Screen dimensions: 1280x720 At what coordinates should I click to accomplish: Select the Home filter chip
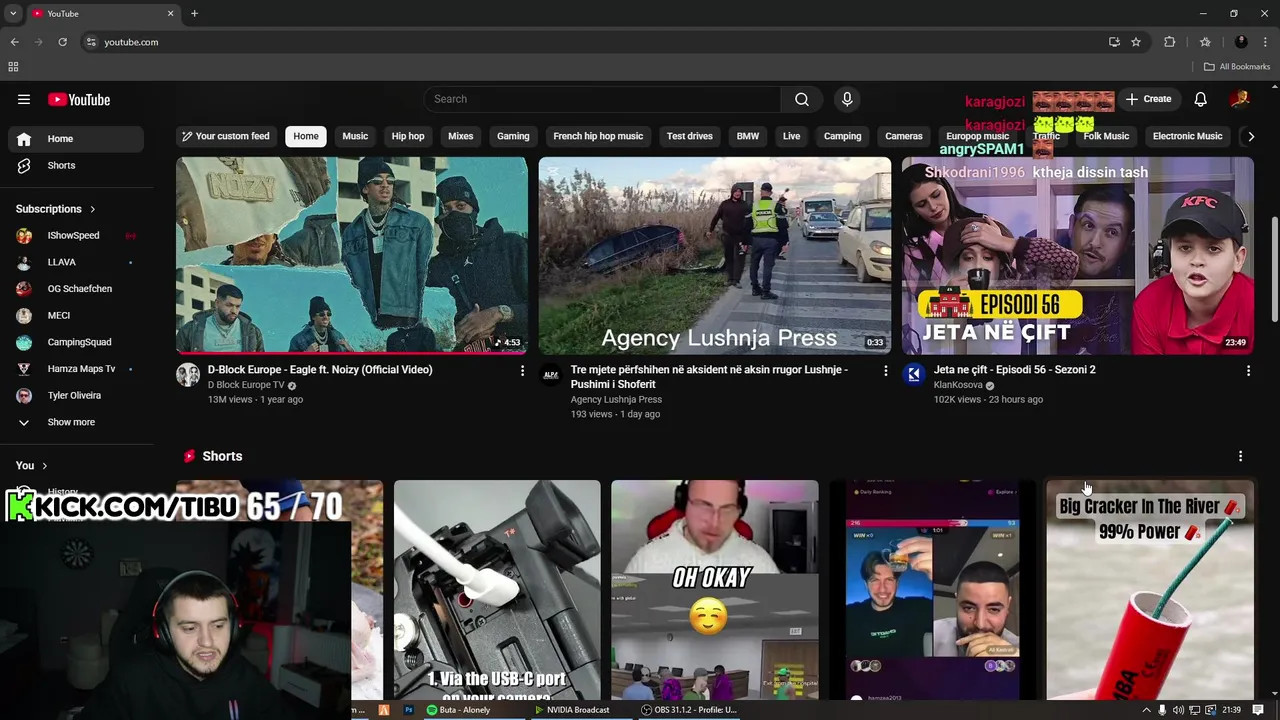click(306, 136)
